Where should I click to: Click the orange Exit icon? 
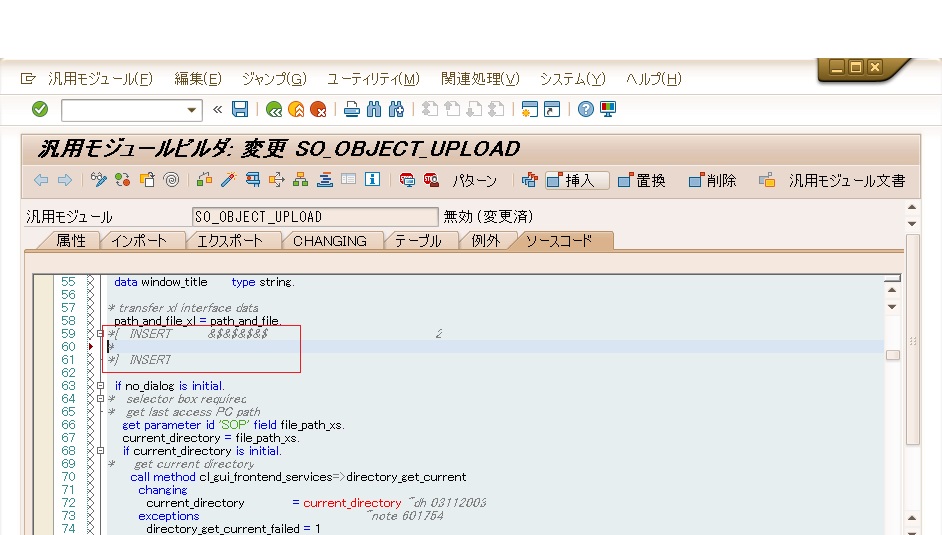[x=296, y=109]
